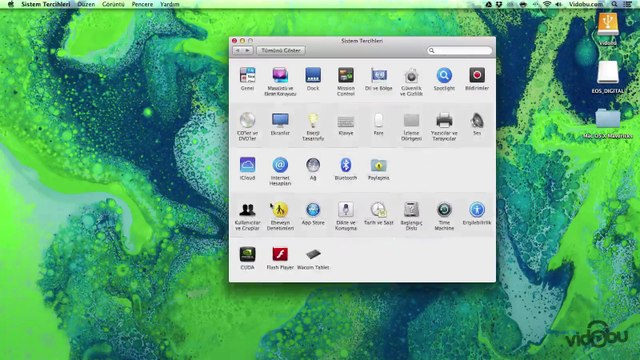The width and height of the screenshot is (640, 360).
Task: Open Mission Control preferences
Action: [346, 76]
